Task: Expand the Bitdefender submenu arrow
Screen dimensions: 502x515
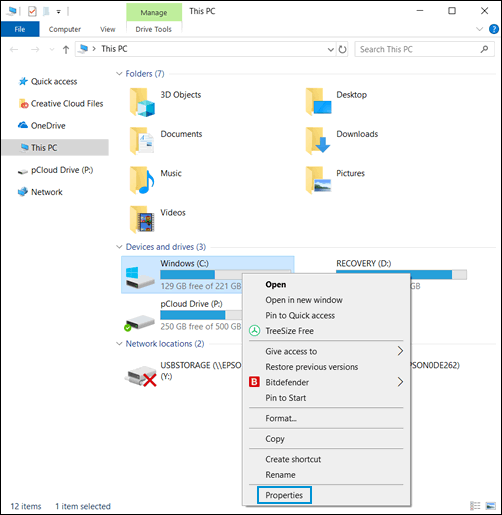Action: (400, 382)
